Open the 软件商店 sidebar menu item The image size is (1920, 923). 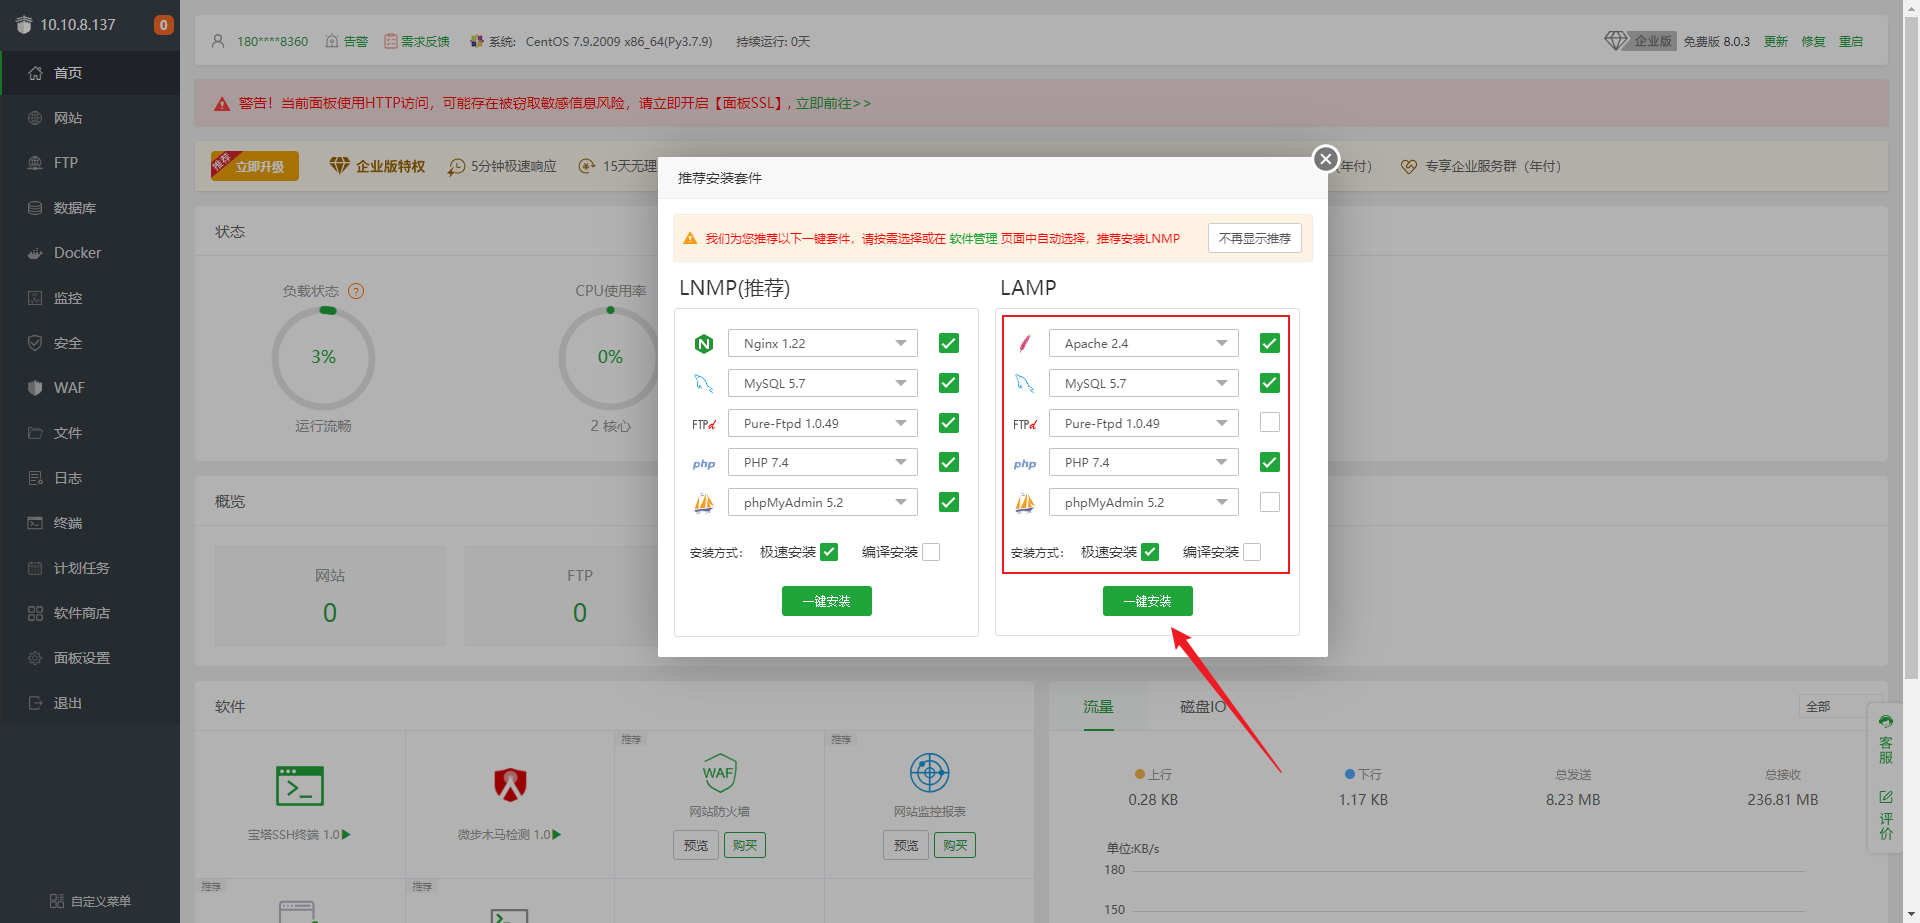(90, 613)
